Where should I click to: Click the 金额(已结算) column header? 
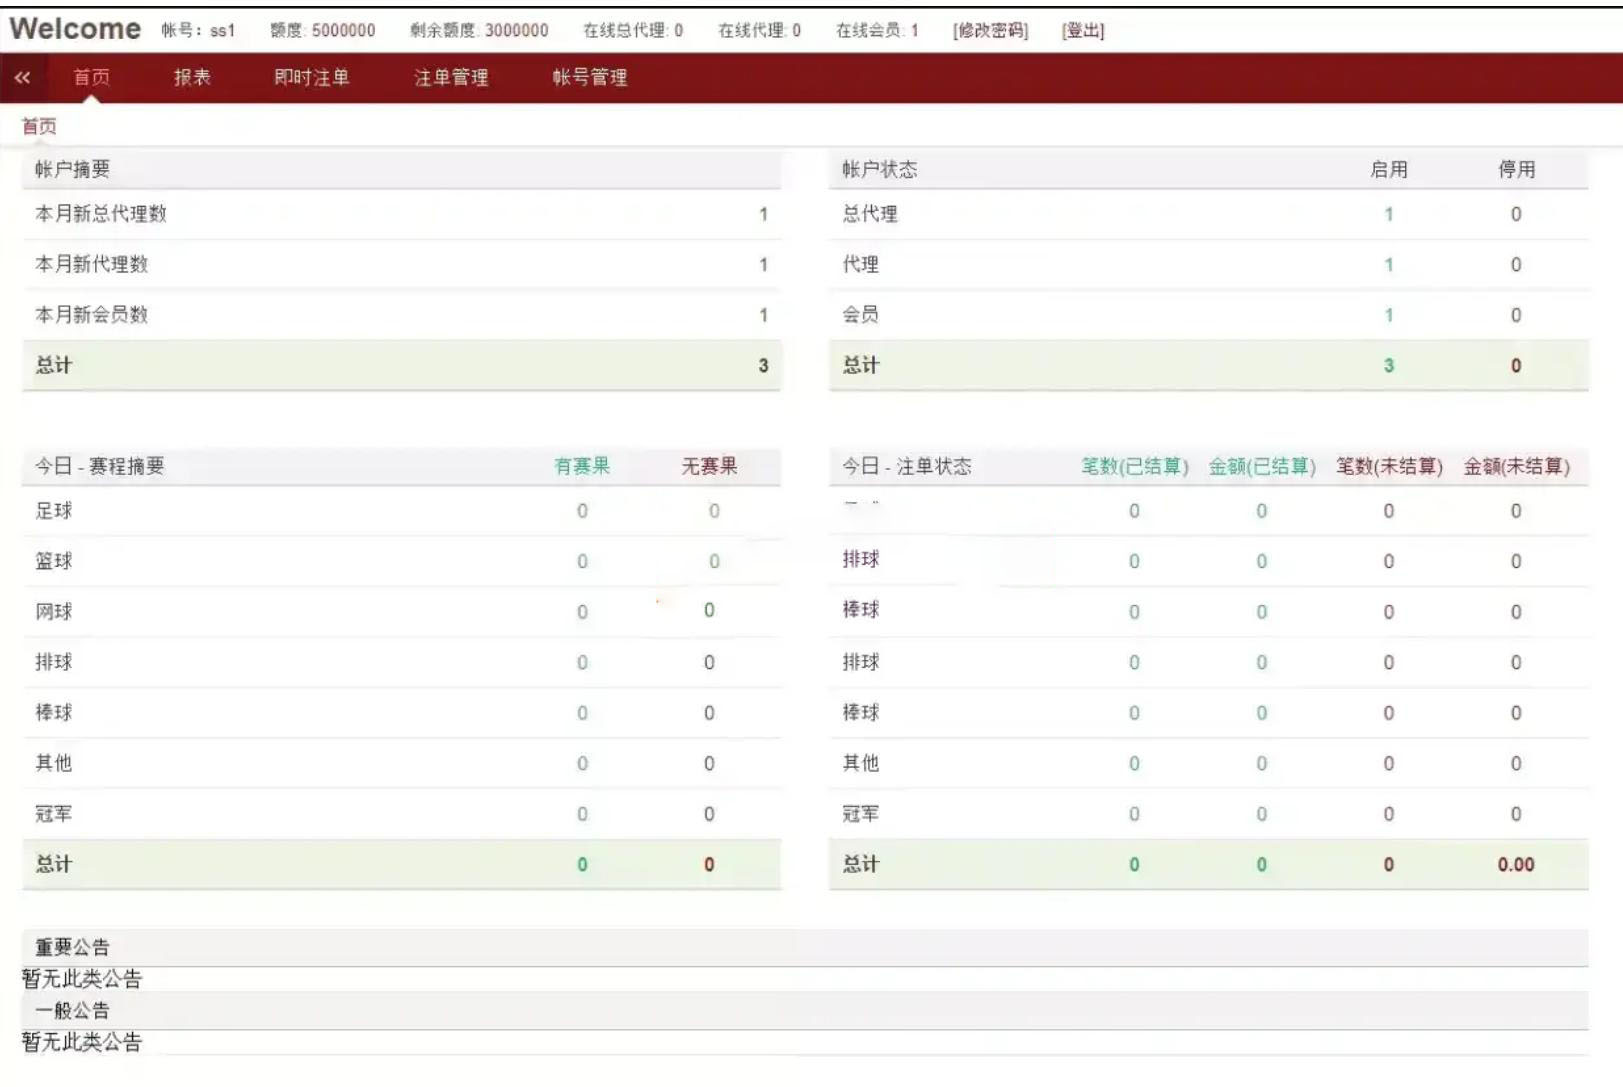(x=1261, y=466)
